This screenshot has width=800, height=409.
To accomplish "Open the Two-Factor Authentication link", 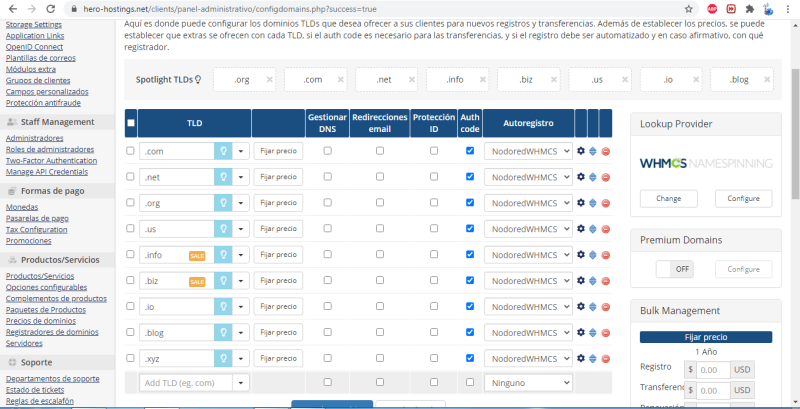I will 51,161.
